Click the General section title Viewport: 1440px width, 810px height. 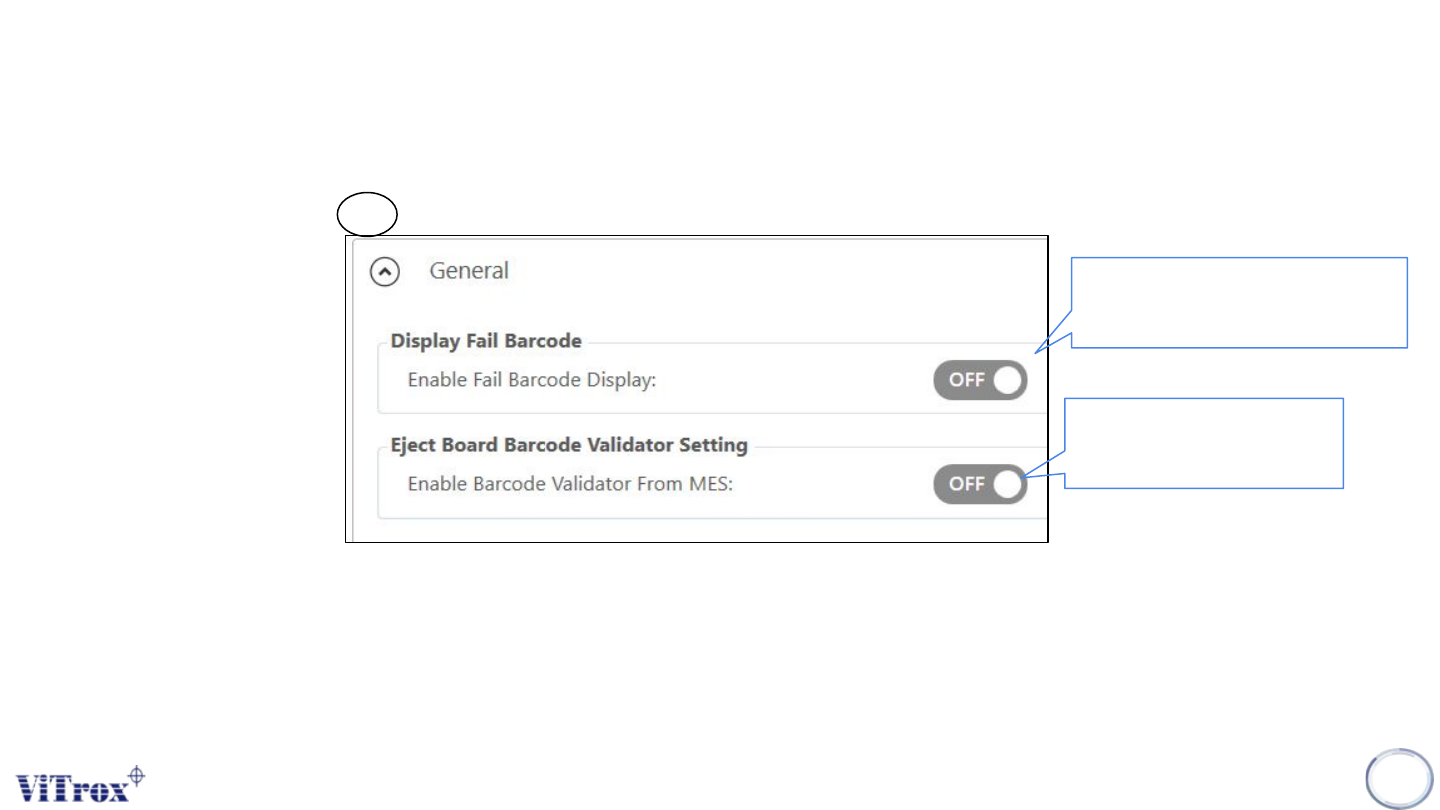pyautogui.click(x=469, y=271)
